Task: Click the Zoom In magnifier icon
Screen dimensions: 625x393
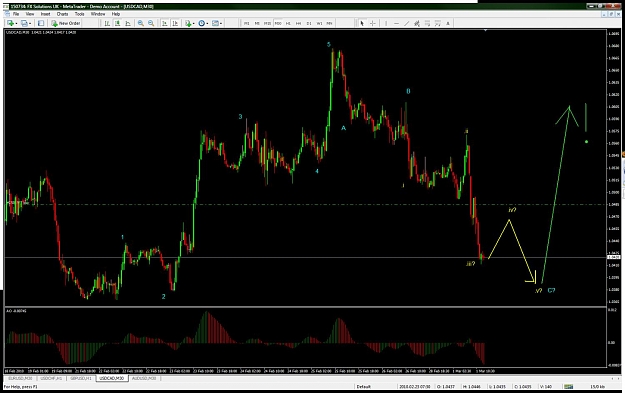Action: 141,24
